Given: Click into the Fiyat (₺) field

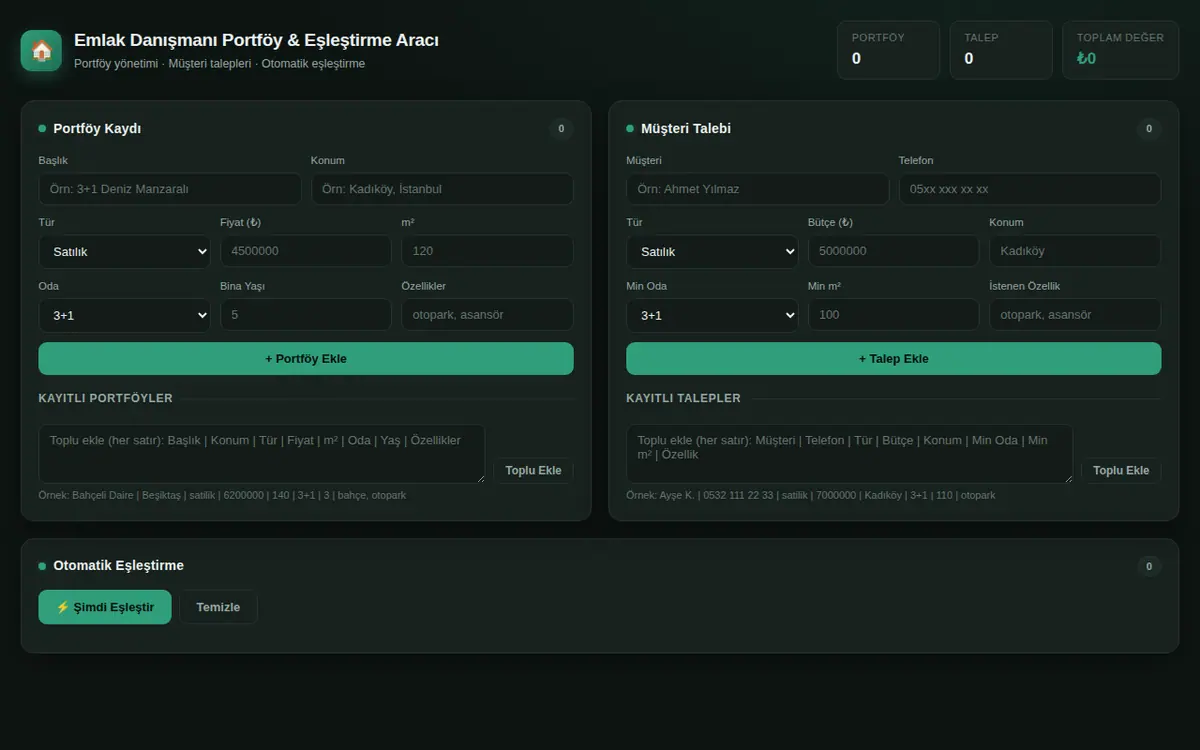Looking at the screenshot, I should (x=306, y=251).
